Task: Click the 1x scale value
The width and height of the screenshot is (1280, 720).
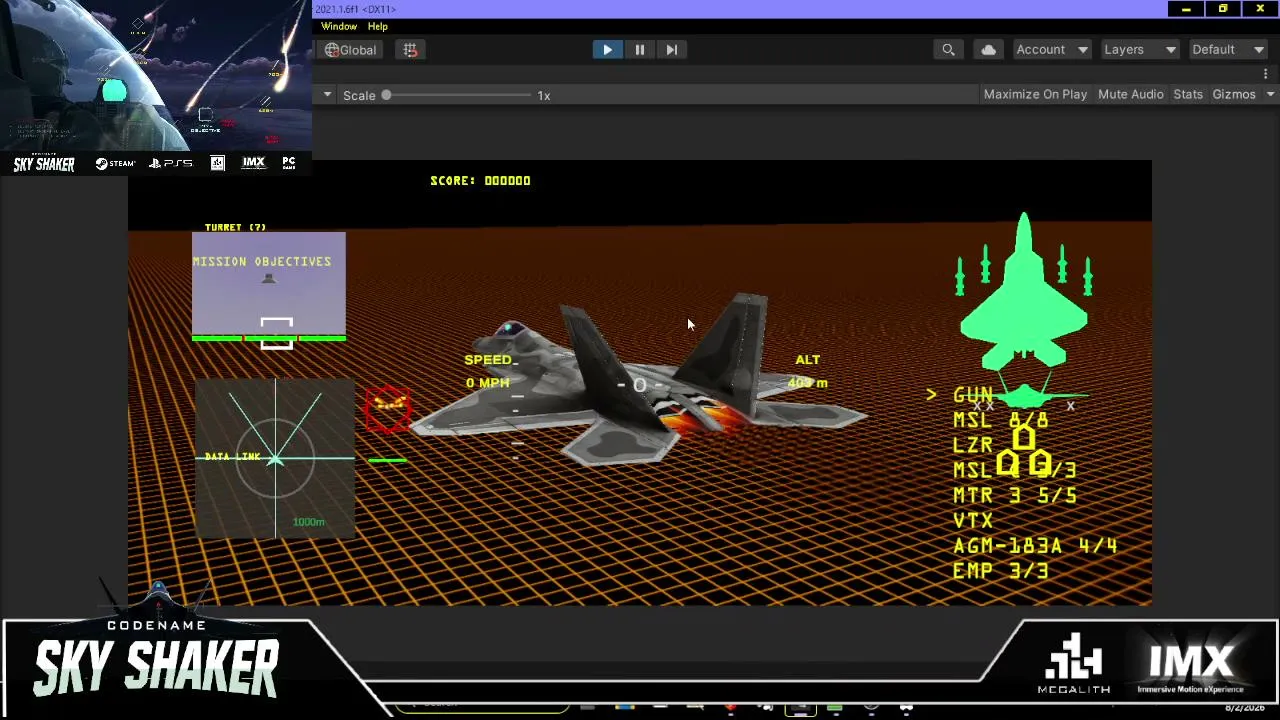Action: point(544,95)
